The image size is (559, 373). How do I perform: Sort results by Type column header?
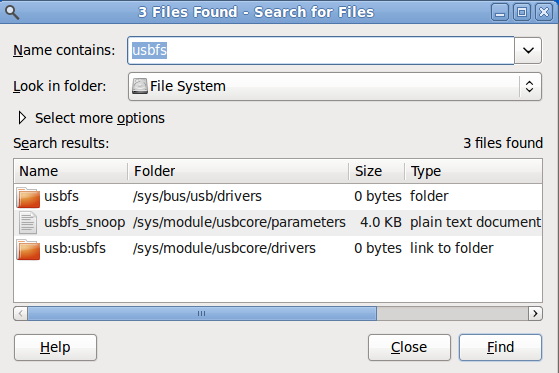tap(473, 171)
